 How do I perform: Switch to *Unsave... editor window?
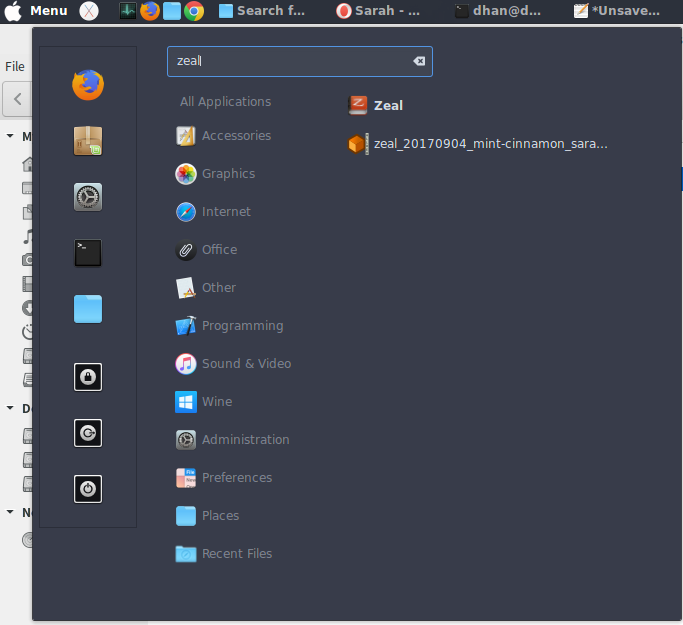(617, 11)
